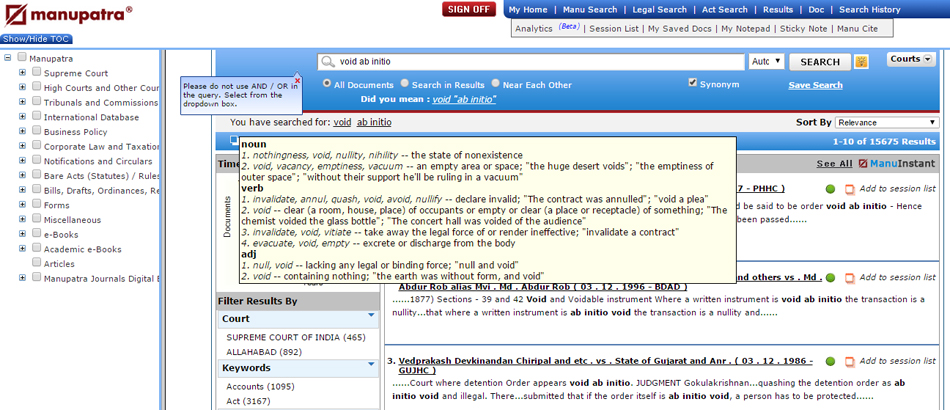950x410 pixels.
Task: Click the ManuInstant logo icon
Action: pos(863,164)
